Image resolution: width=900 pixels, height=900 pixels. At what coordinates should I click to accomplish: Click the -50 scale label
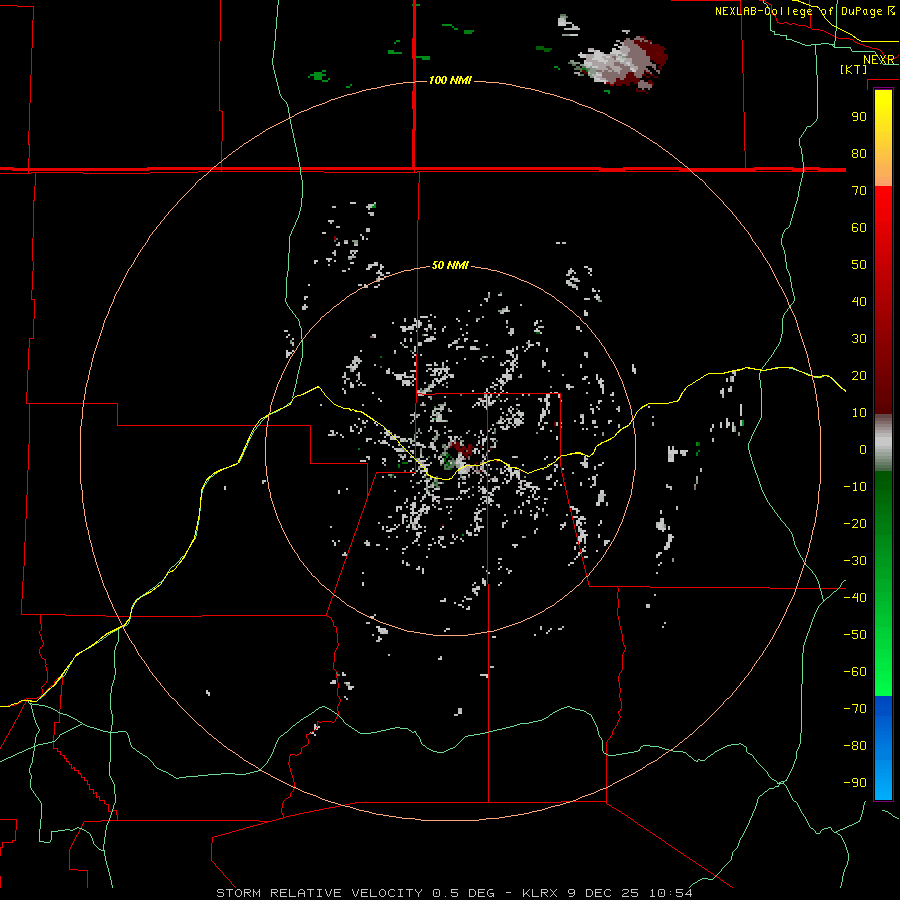click(x=855, y=635)
